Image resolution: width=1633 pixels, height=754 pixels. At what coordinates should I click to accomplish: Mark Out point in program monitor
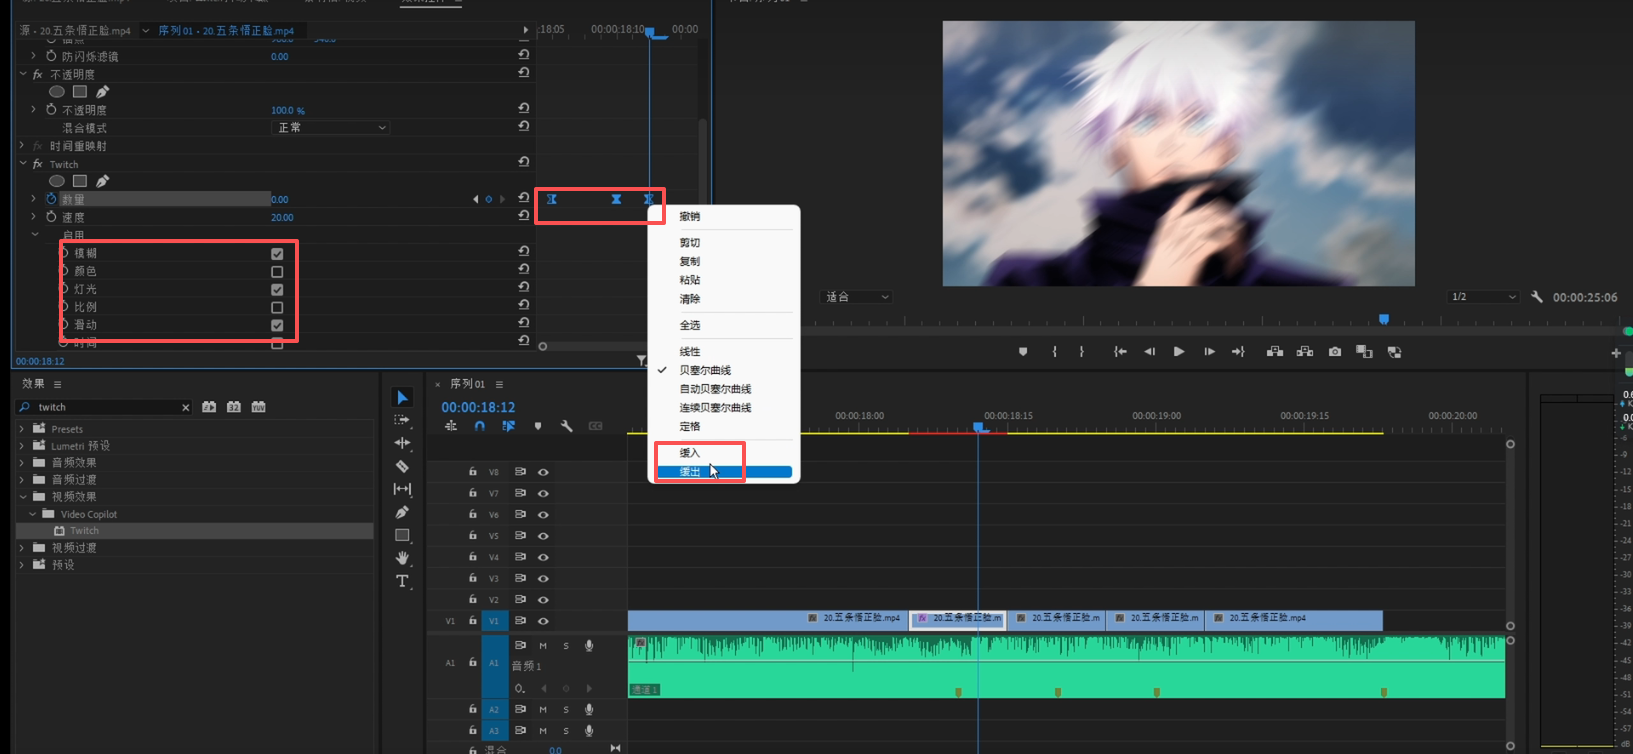point(1082,352)
